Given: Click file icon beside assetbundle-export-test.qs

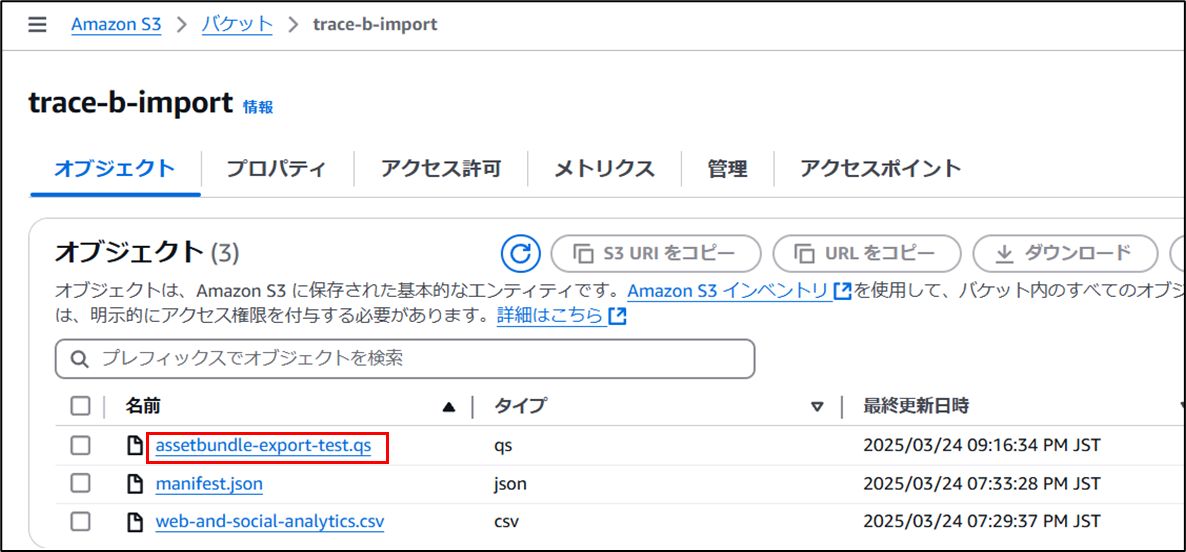Looking at the screenshot, I should point(135,446).
